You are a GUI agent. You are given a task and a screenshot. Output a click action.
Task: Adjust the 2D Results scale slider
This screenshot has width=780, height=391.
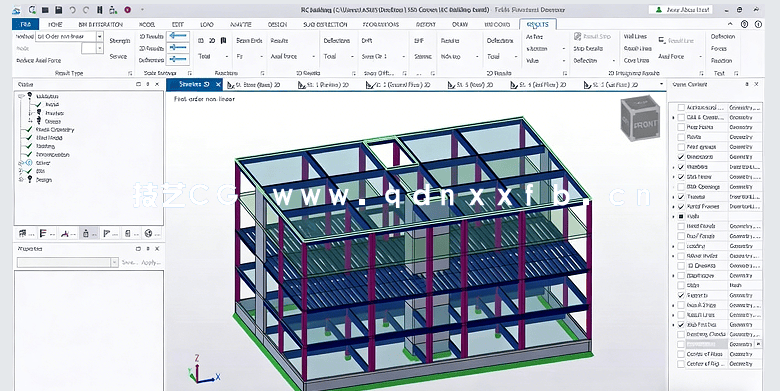point(177,48)
